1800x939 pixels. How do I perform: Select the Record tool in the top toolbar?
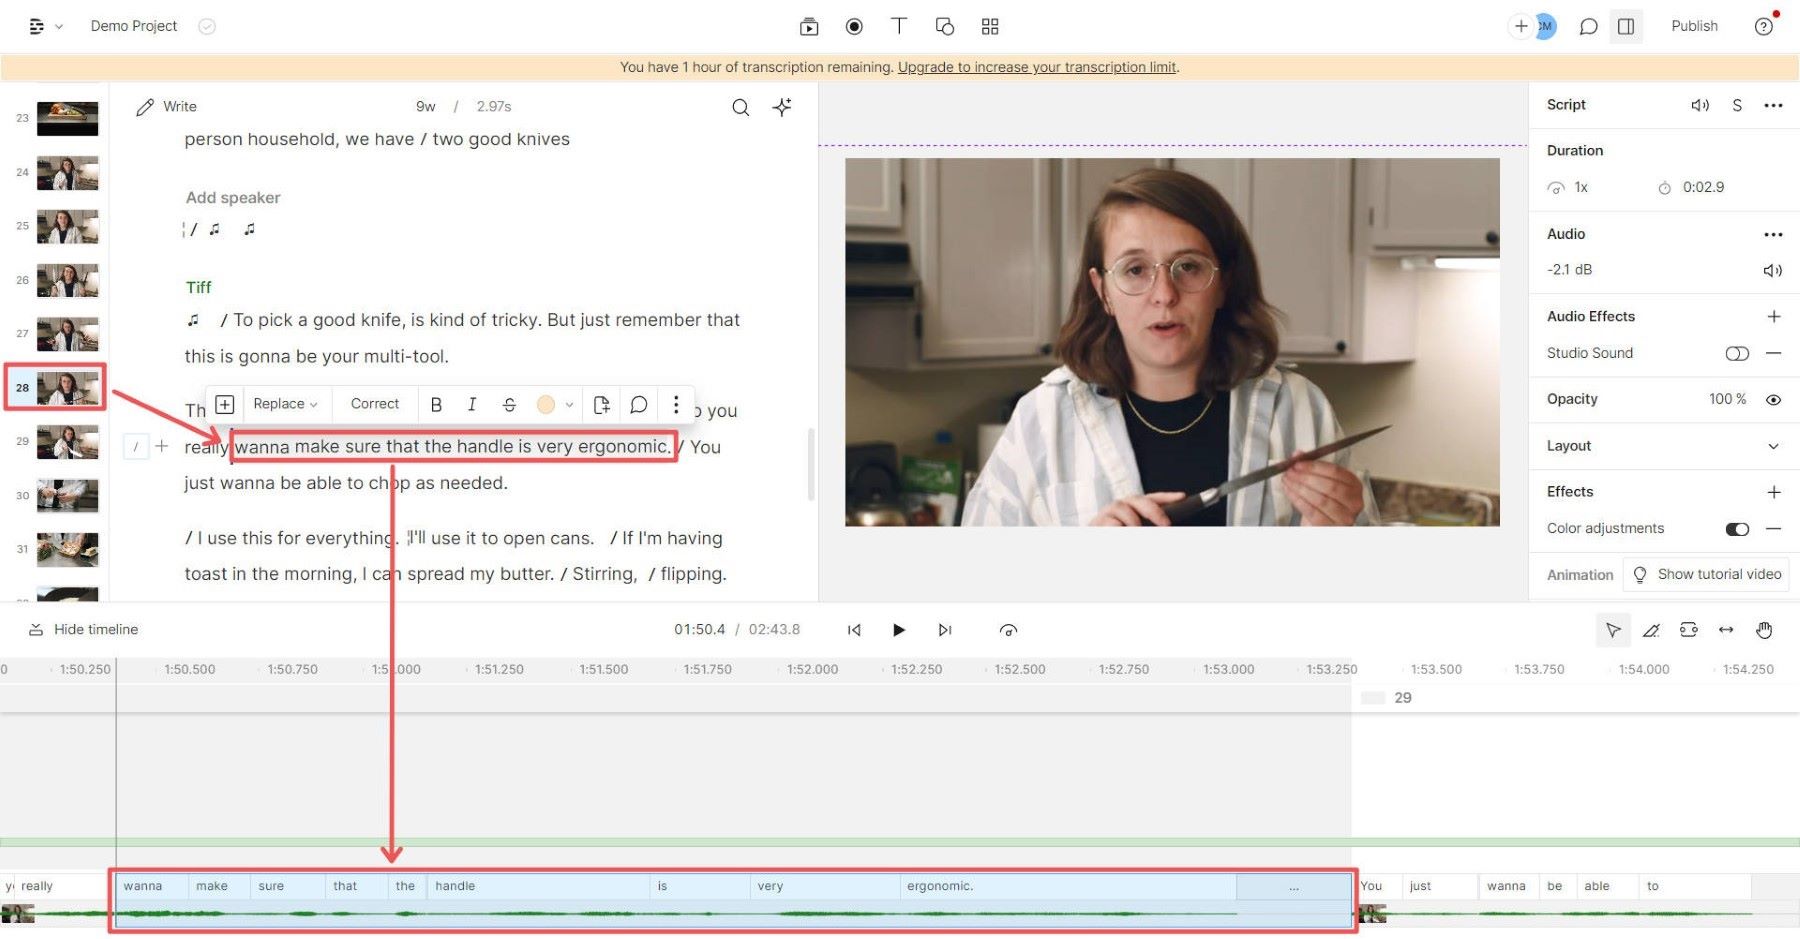pyautogui.click(x=854, y=26)
